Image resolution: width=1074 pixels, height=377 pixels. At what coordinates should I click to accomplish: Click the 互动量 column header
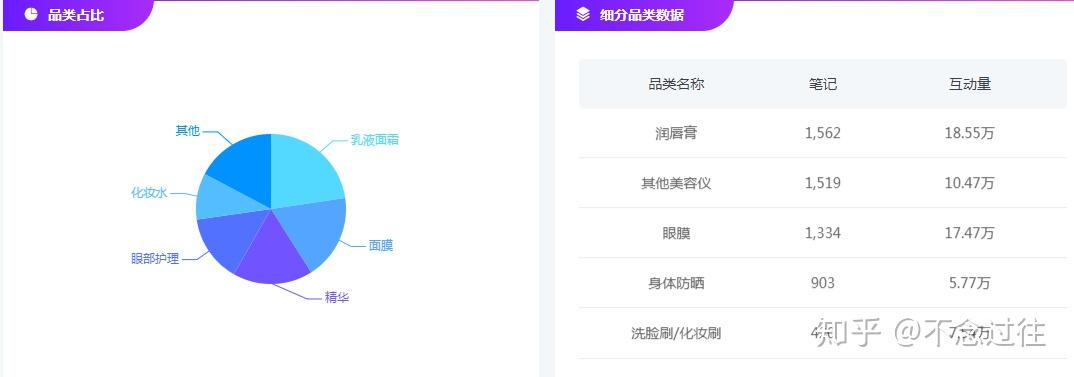pos(969,84)
